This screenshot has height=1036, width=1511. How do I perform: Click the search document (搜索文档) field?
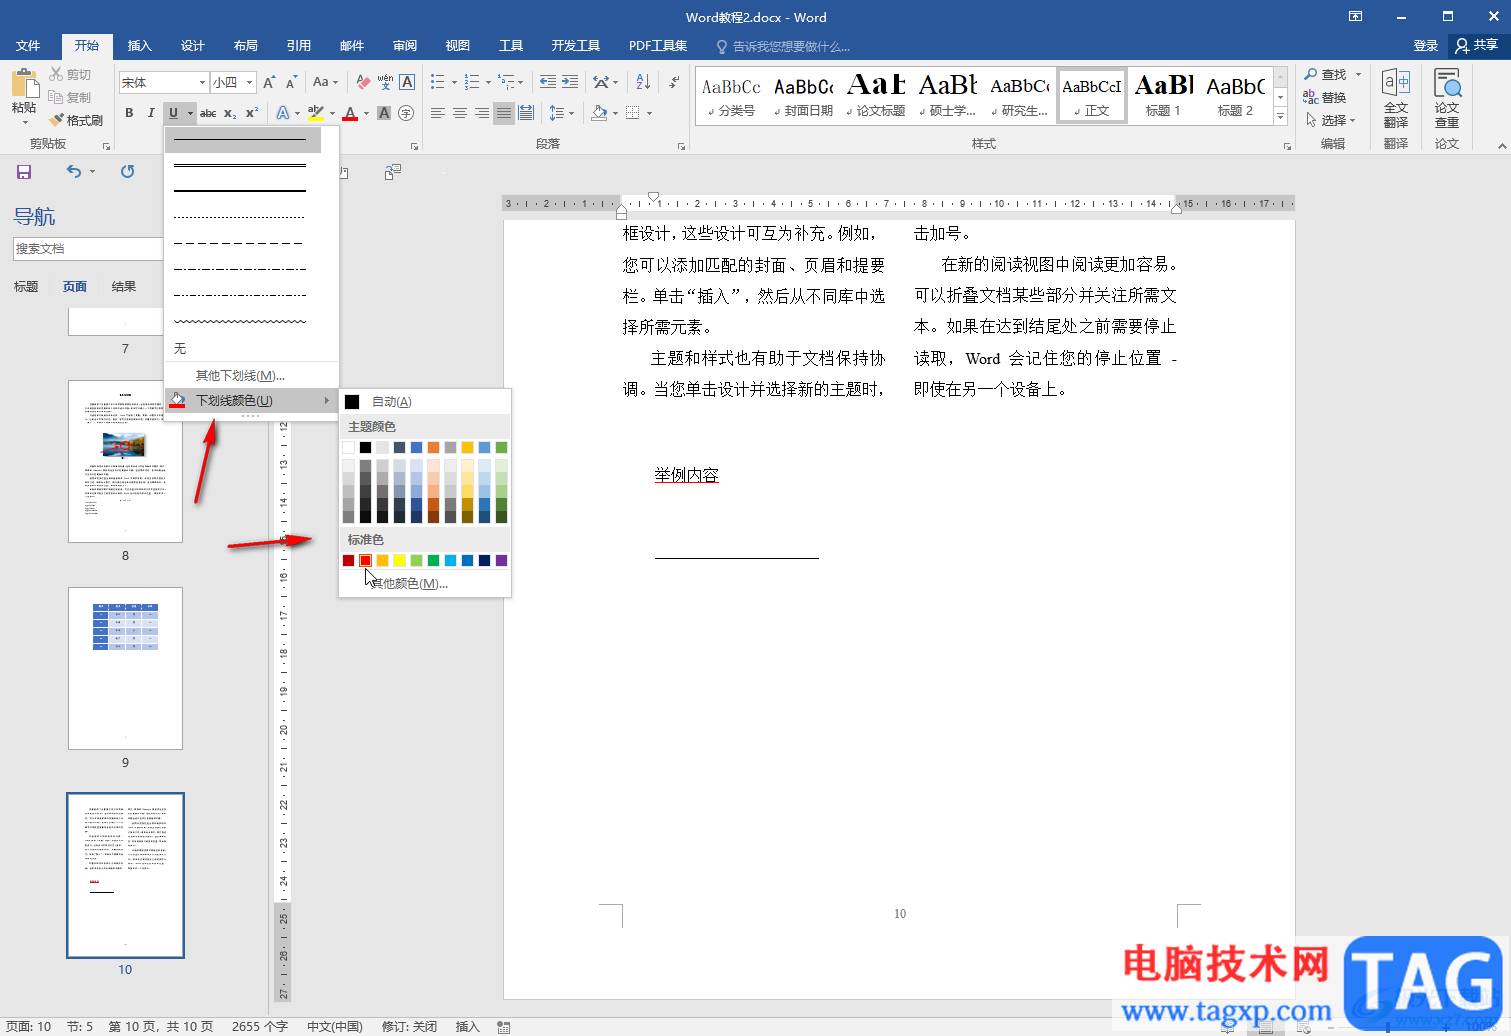coord(87,248)
